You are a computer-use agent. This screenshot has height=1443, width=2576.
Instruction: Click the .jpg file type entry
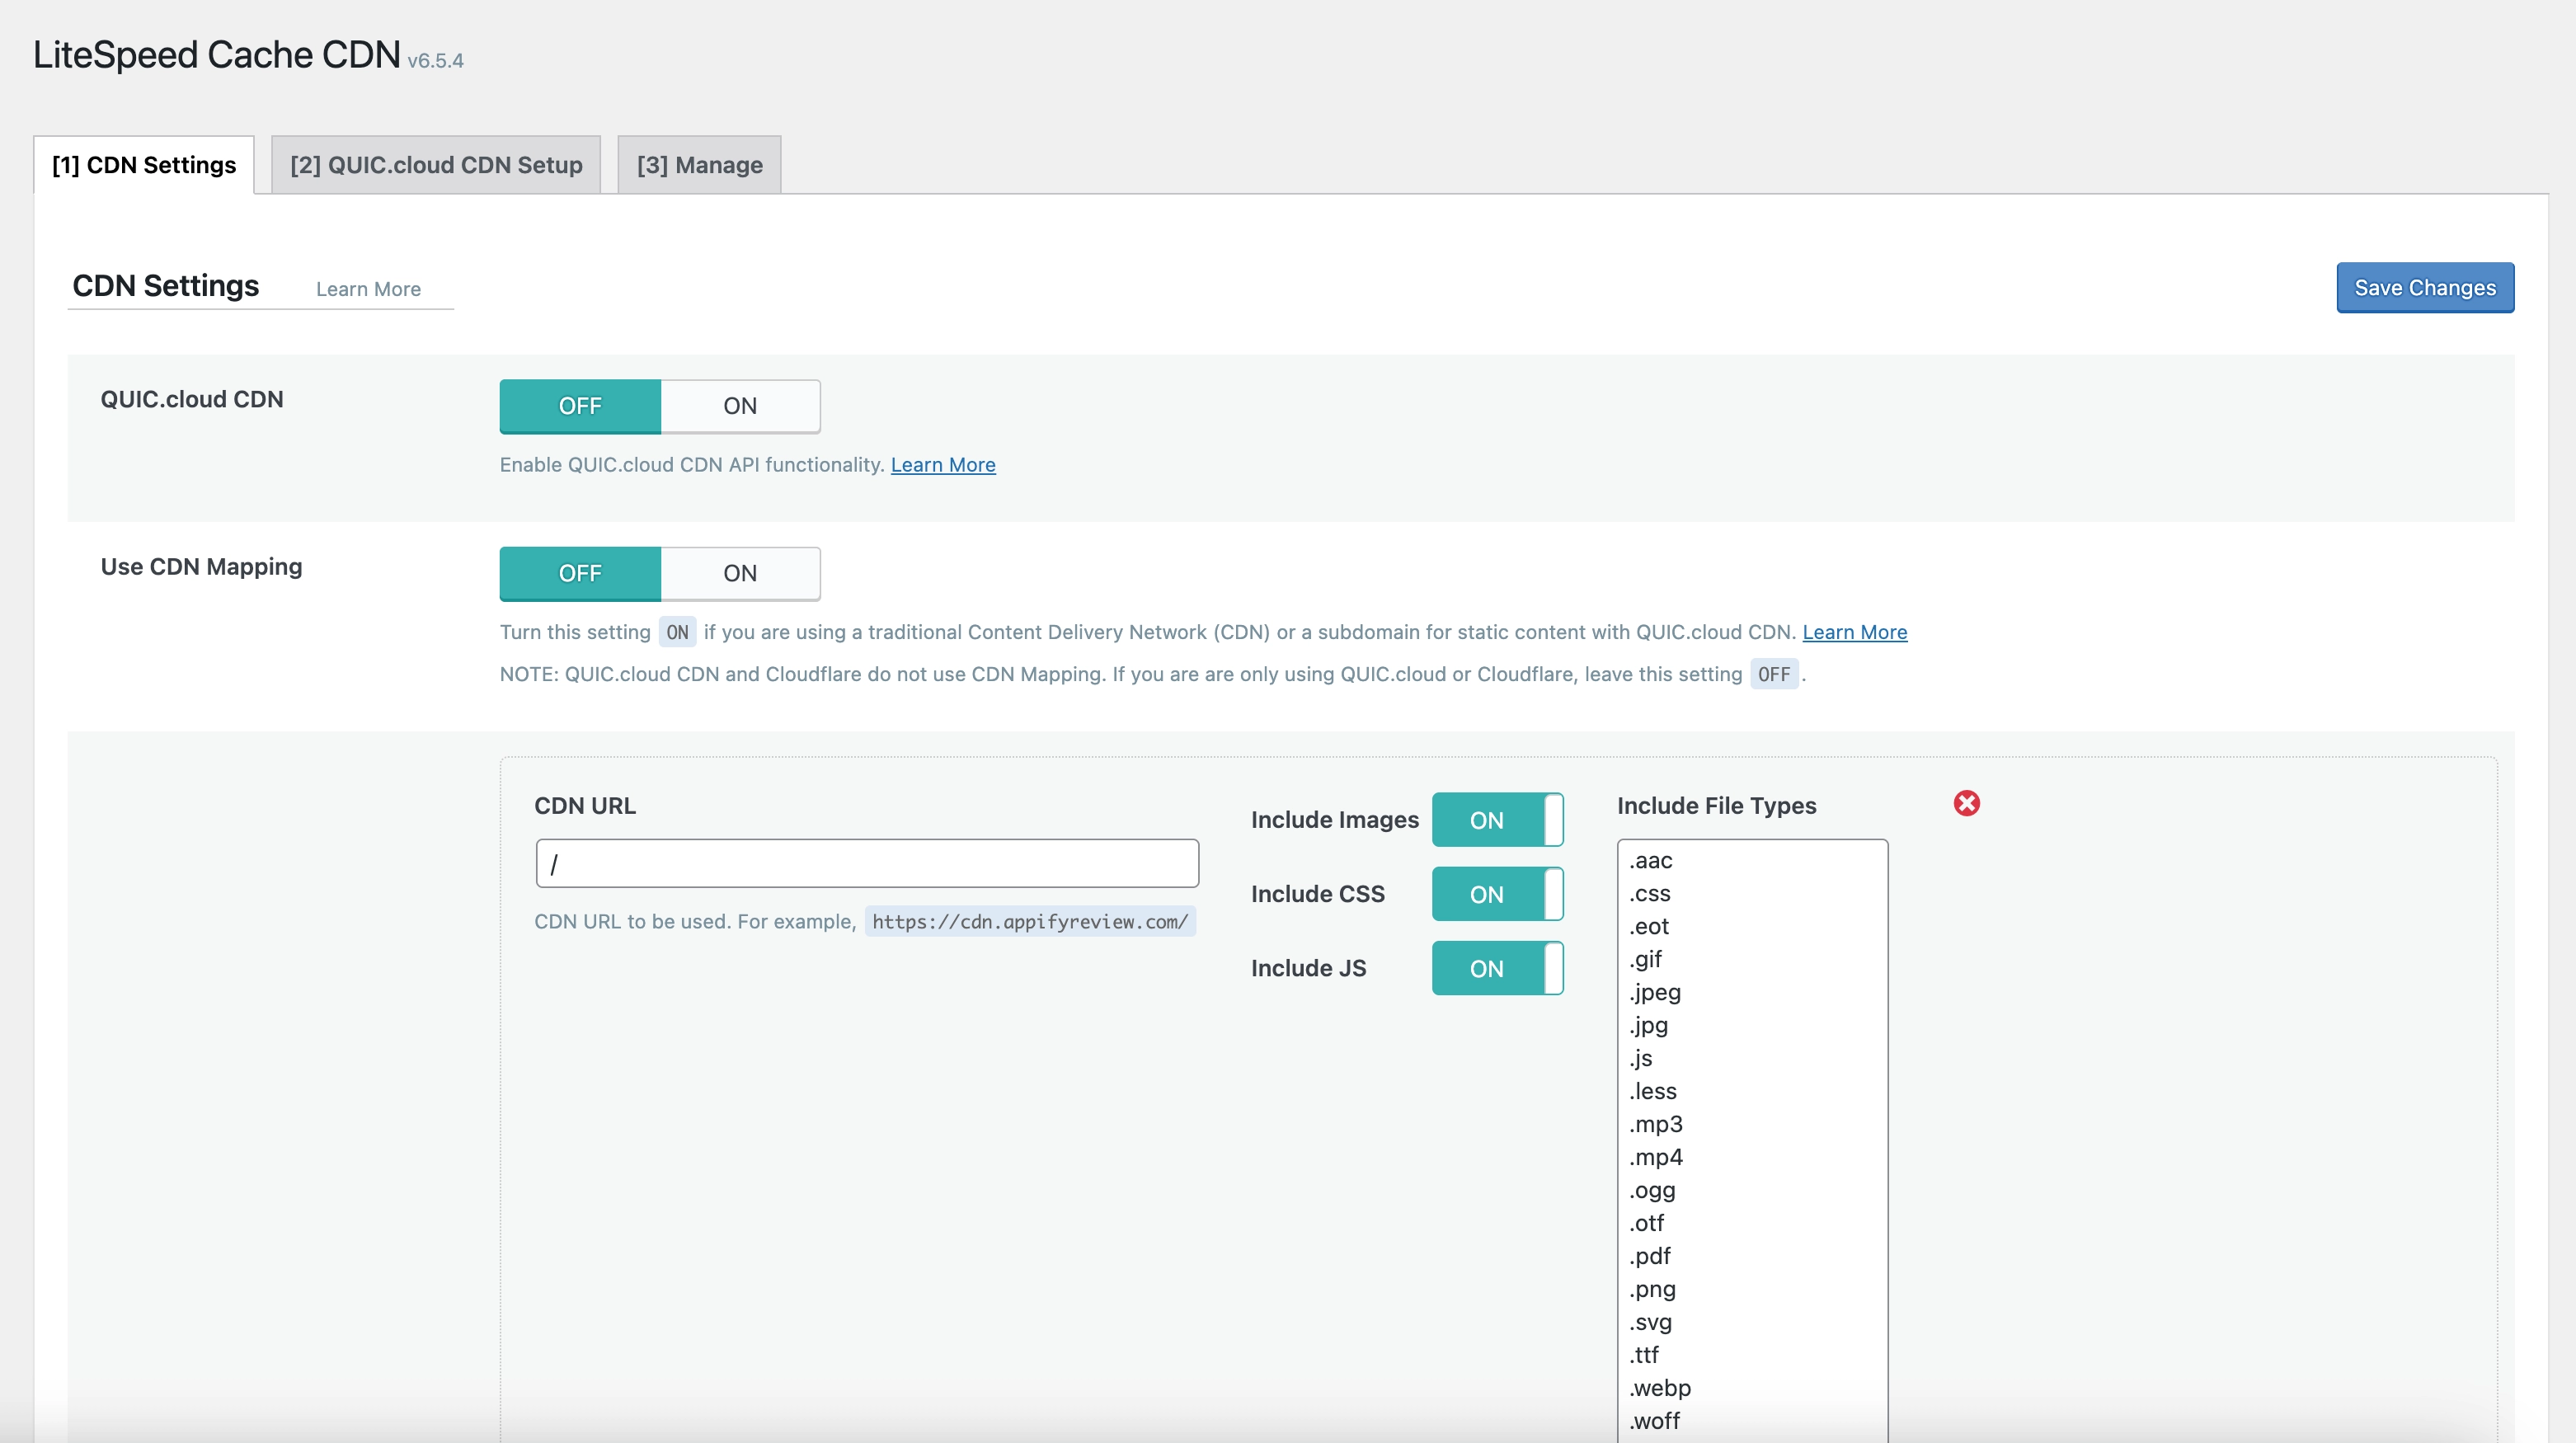[1648, 1026]
